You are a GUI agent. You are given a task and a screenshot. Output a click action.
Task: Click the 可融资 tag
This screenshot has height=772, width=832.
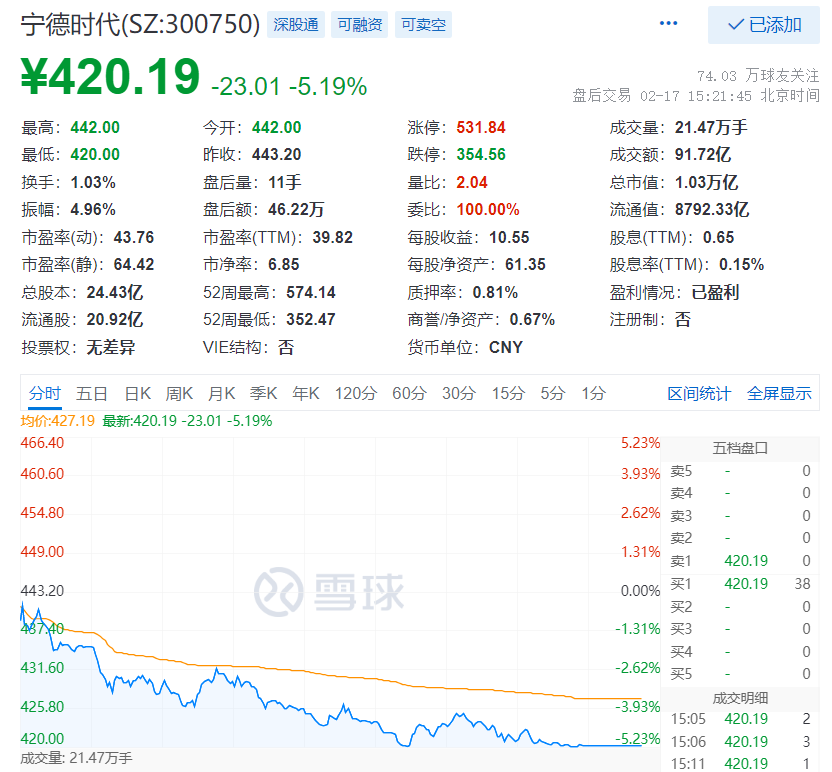[x=360, y=24]
